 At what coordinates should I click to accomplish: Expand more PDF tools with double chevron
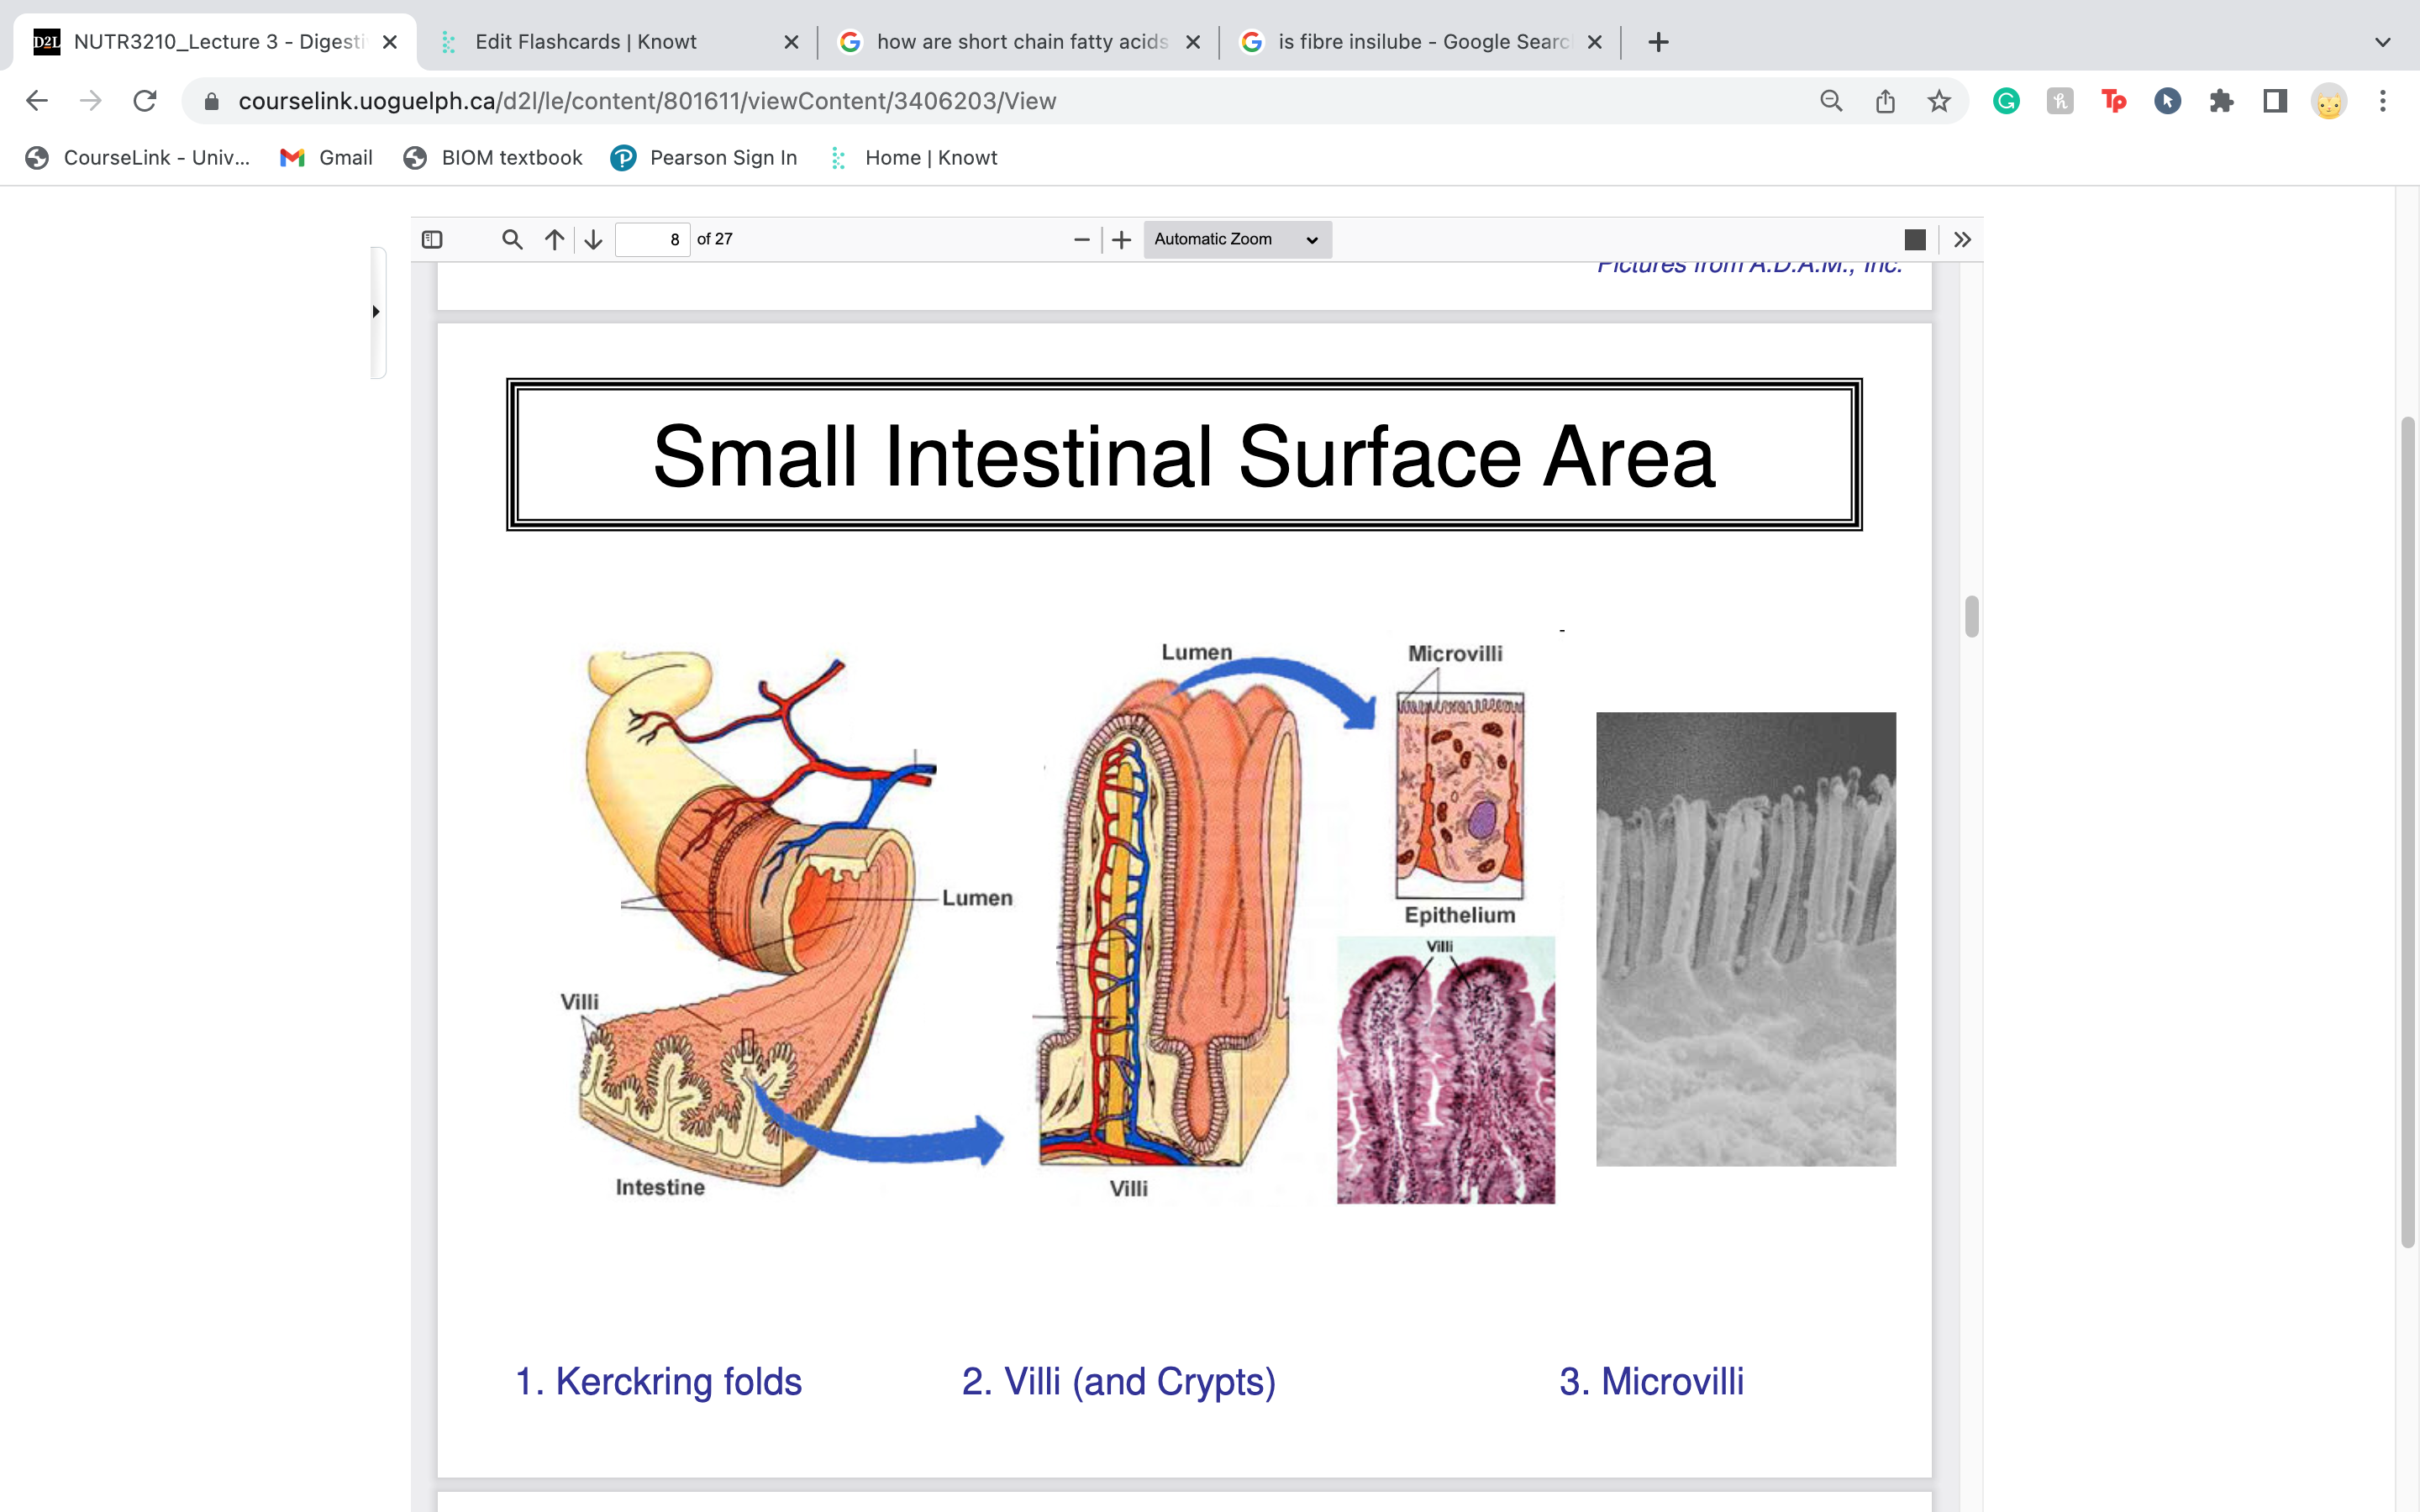(1962, 239)
